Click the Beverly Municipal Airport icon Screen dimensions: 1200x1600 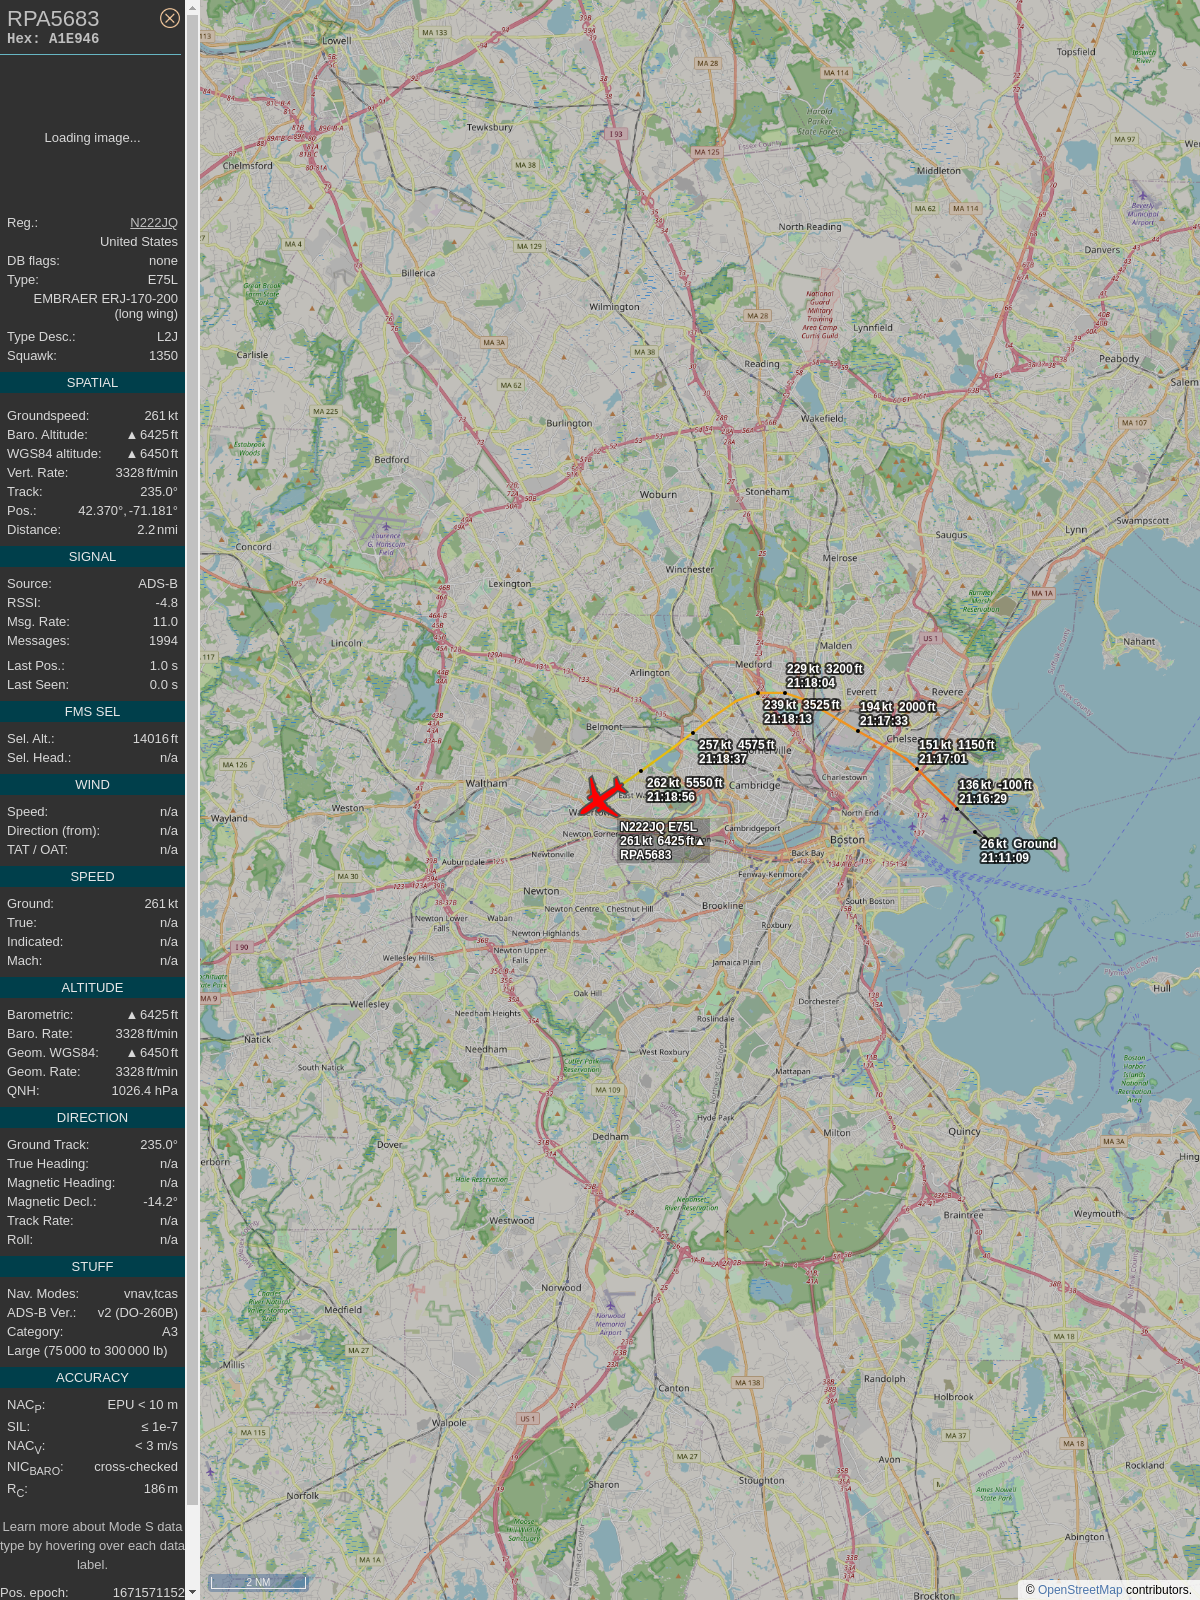(1143, 196)
